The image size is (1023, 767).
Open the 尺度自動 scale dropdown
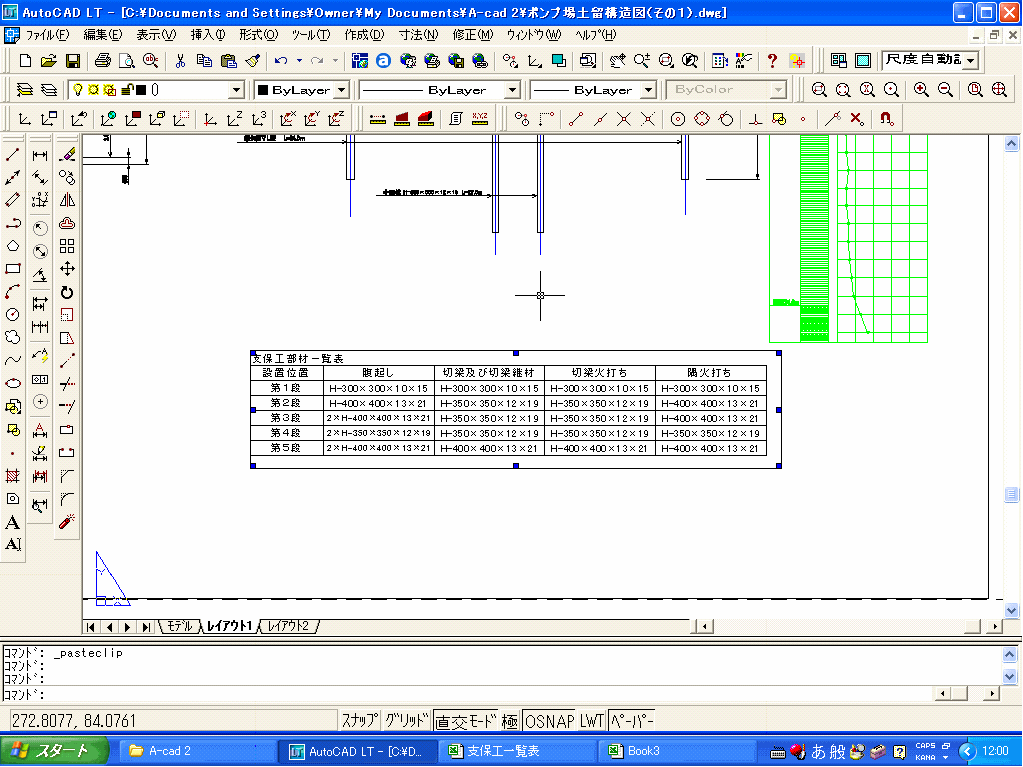point(971,61)
